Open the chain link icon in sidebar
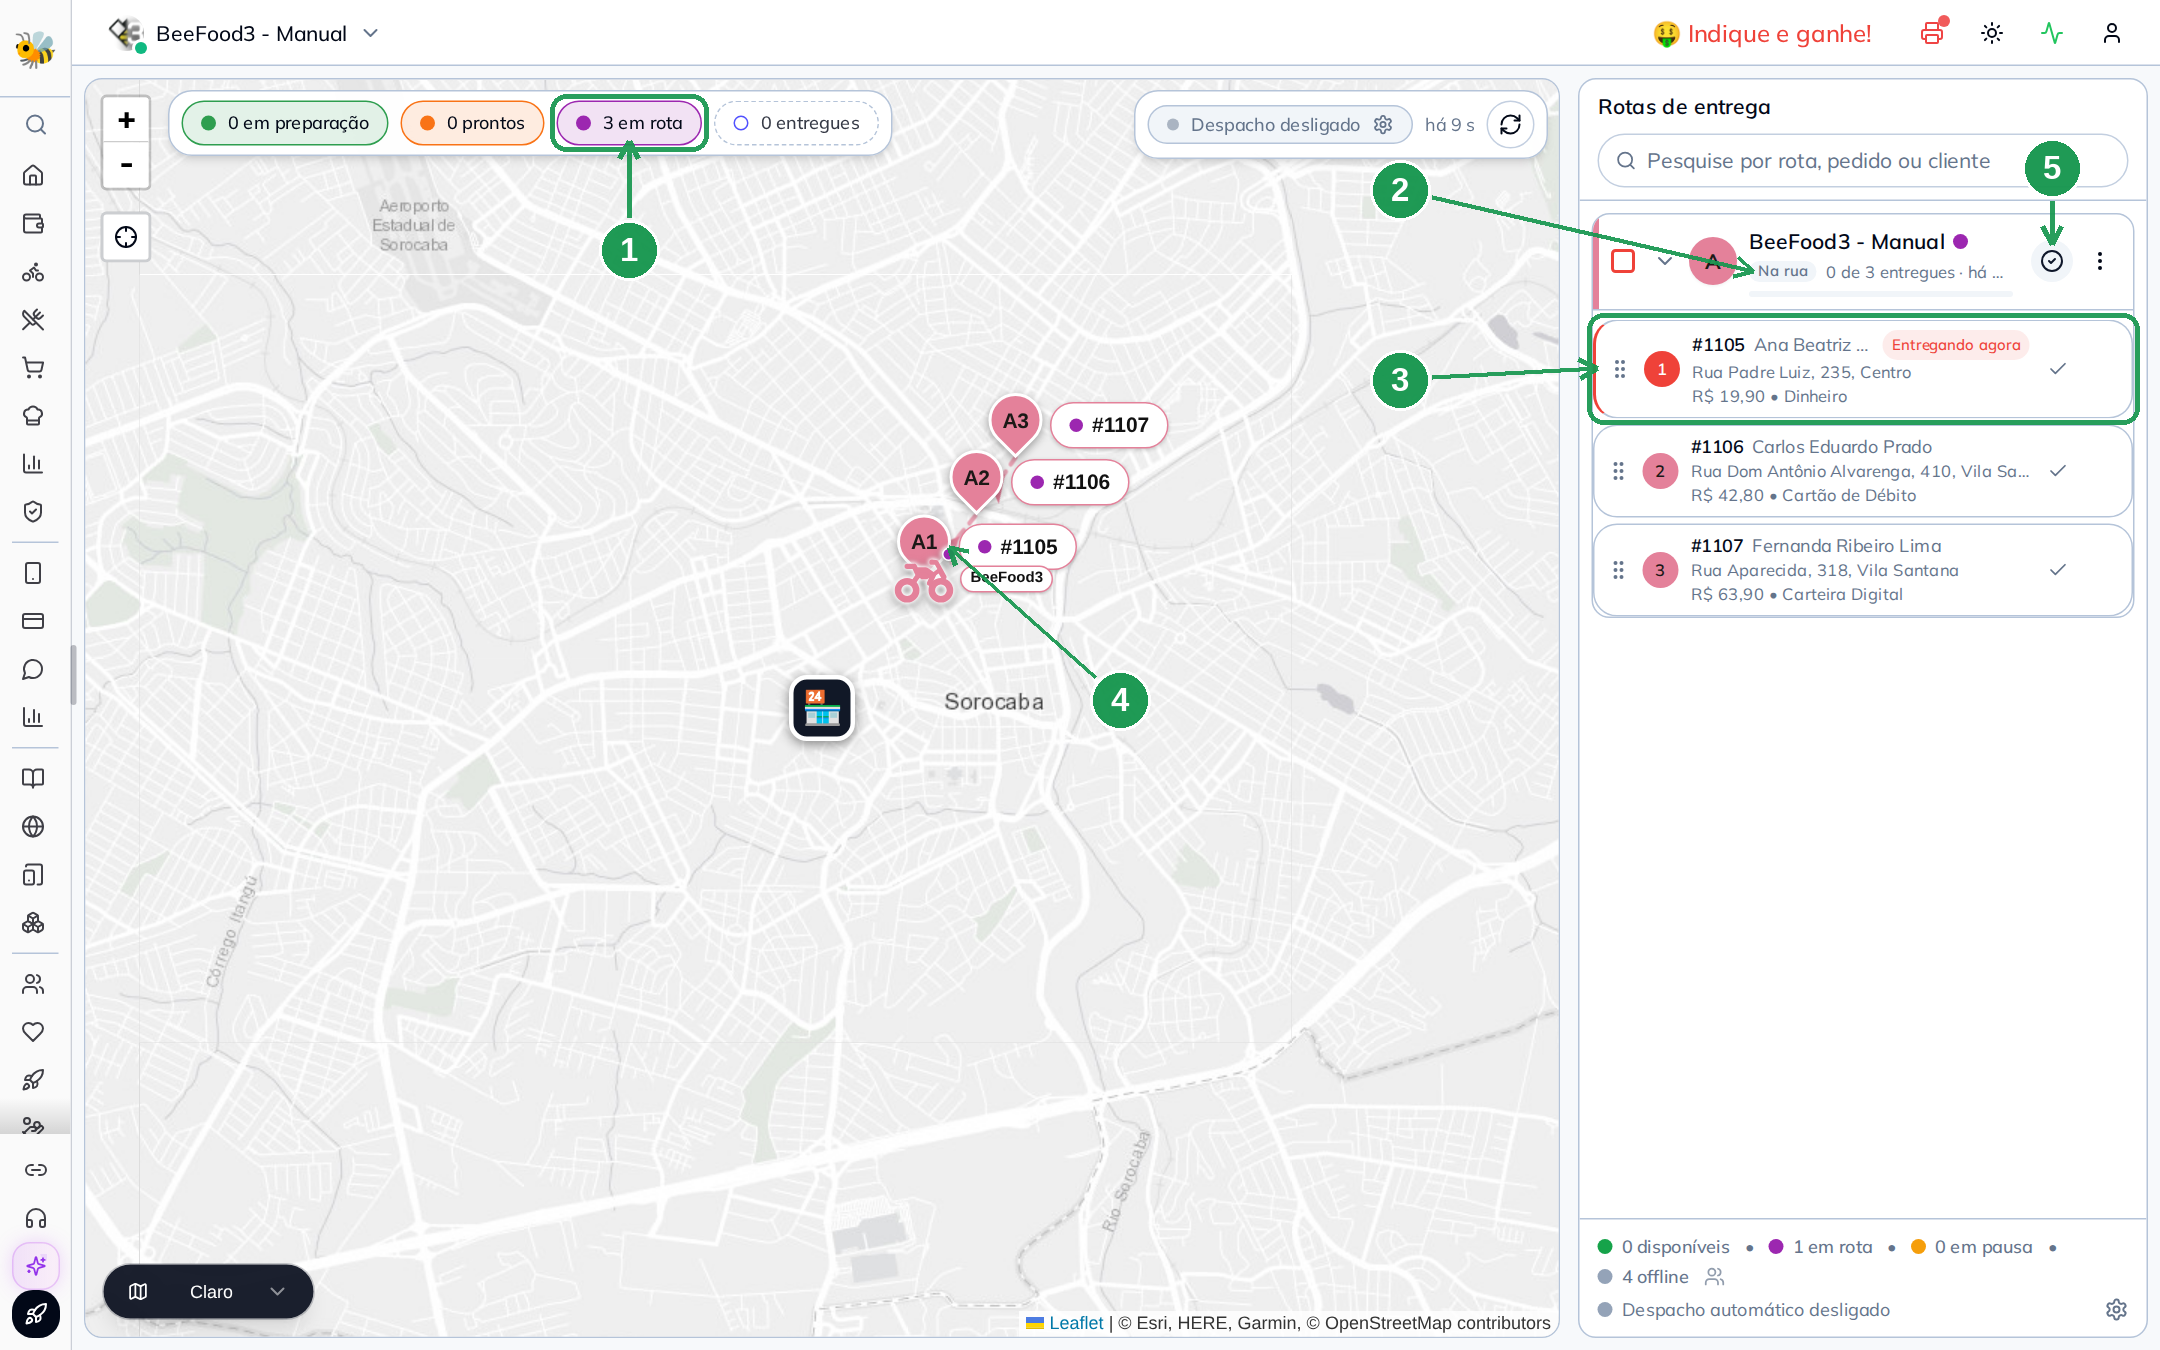The height and width of the screenshot is (1350, 2160). coord(36,1170)
